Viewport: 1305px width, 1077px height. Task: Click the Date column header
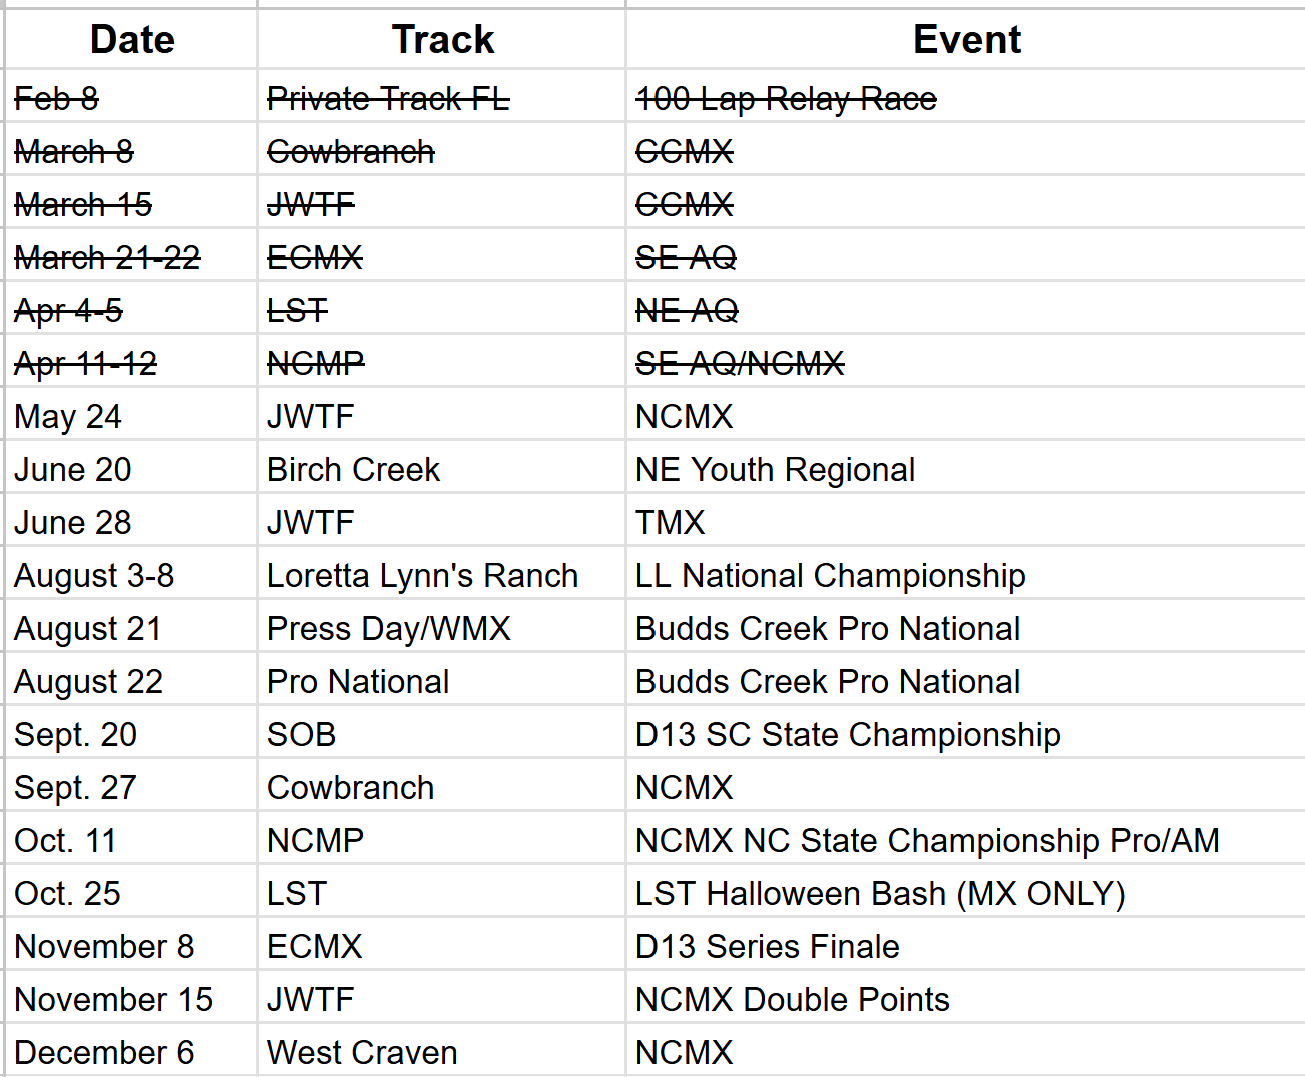[132, 40]
